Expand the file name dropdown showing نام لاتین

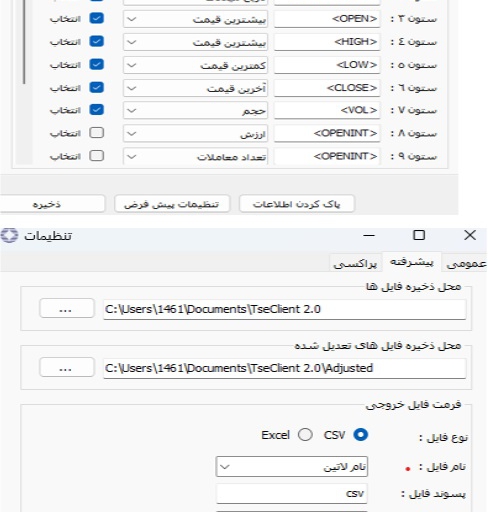292,467
